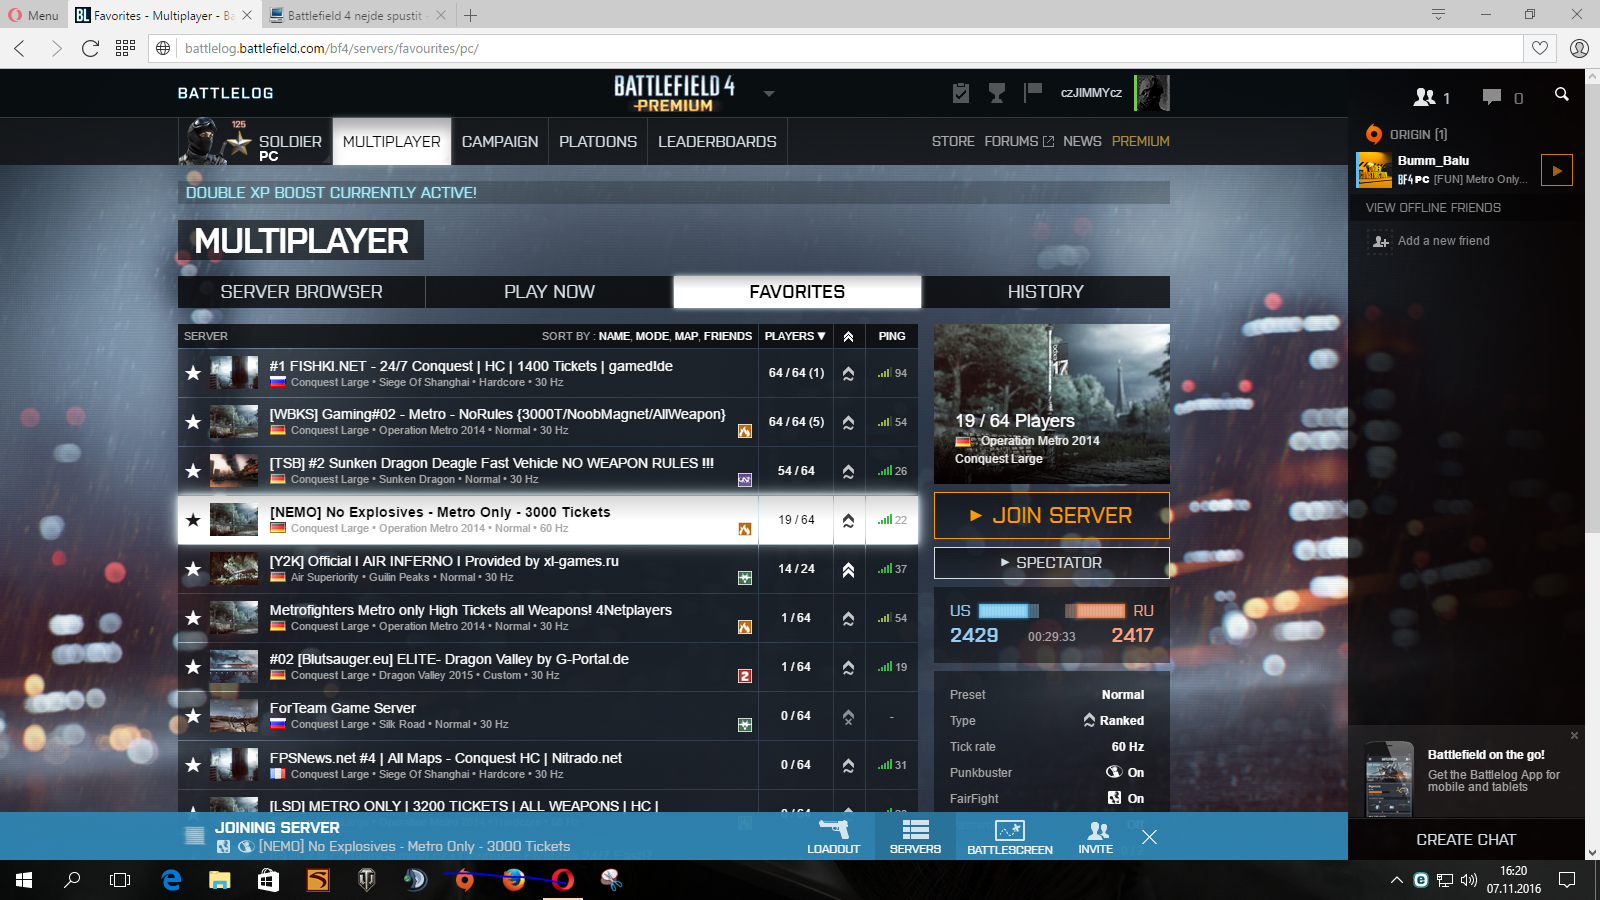Cancel joining server with the X icon
The width and height of the screenshot is (1600, 900).
[x=1150, y=837]
